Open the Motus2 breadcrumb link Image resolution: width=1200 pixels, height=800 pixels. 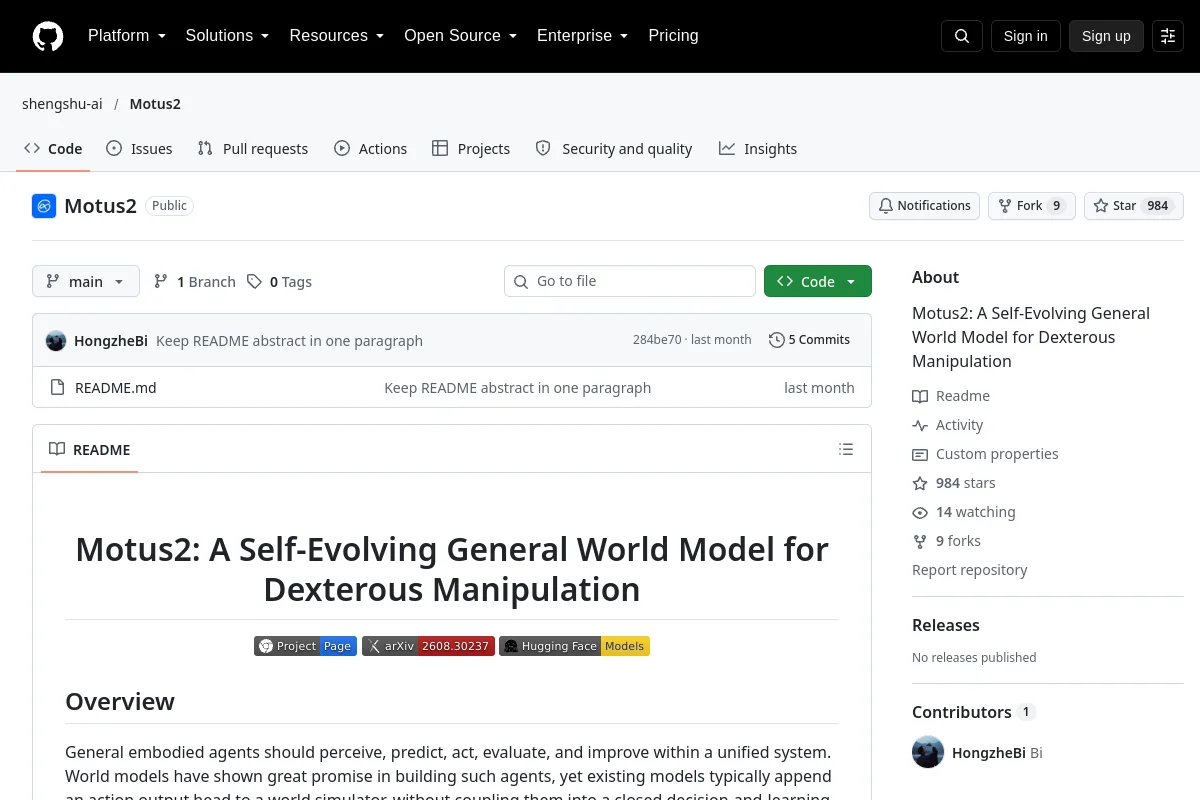(155, 104)
